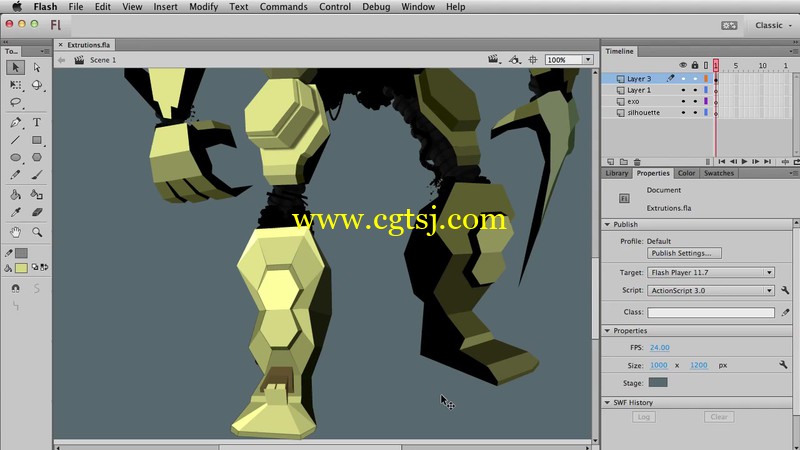Select the Lasso tool

point(15,102)
